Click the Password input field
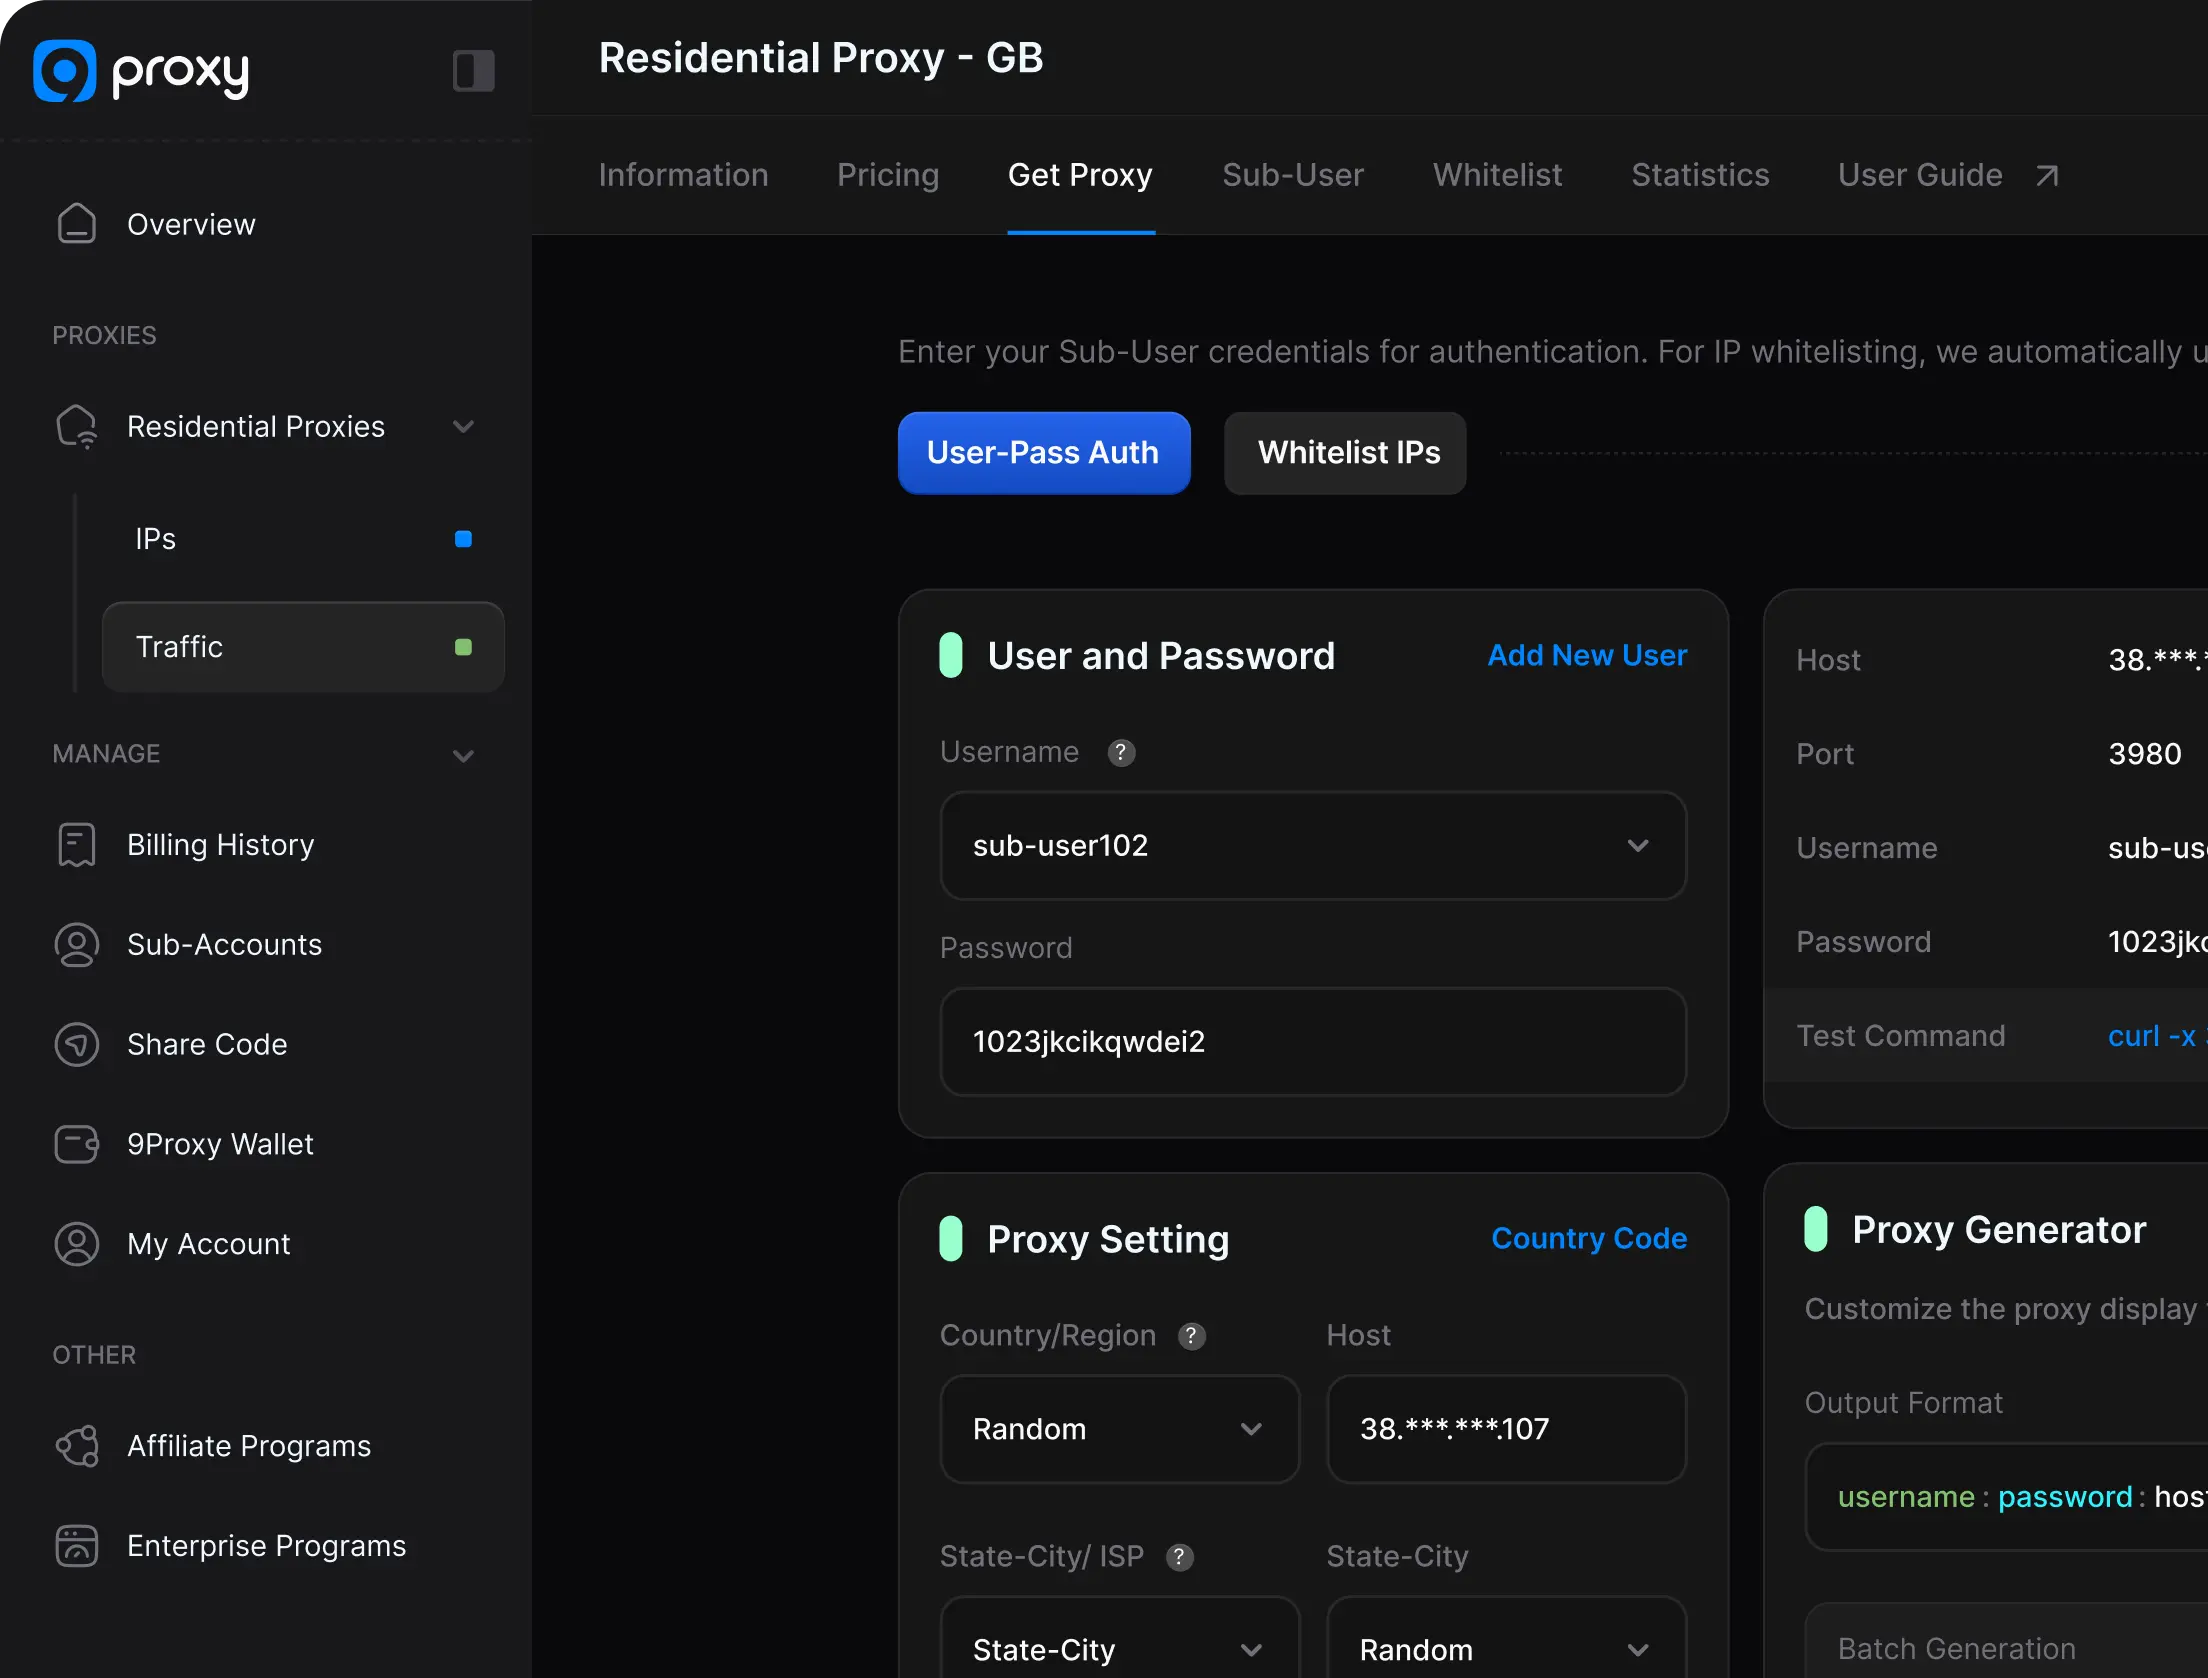 (1313, 1042)
